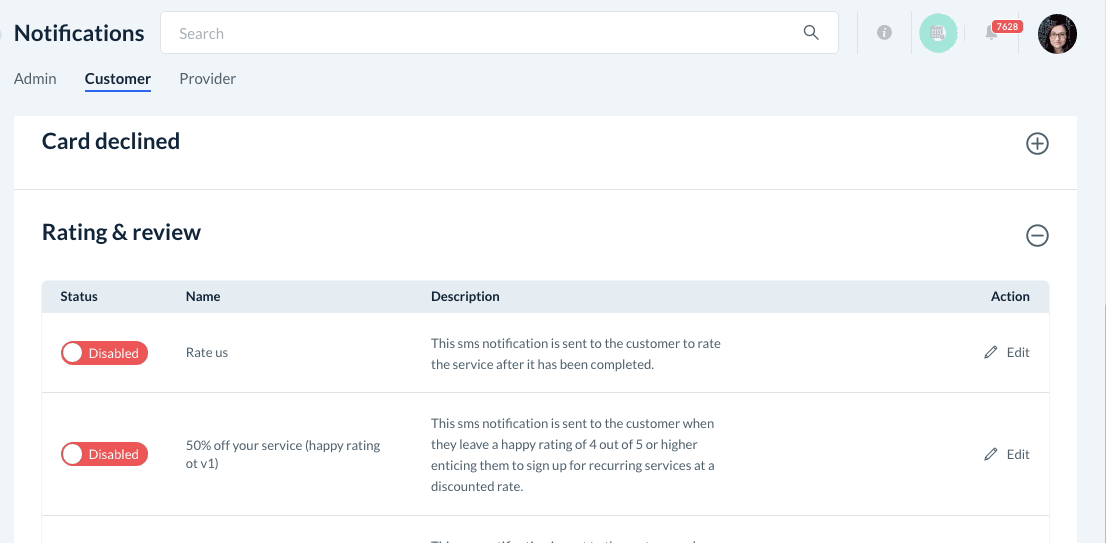Click pencil icon for 50% off notification
Image resolution: width=1106 pixels, height=543 pixels.
pyautogui.click(x=991, y=454)
